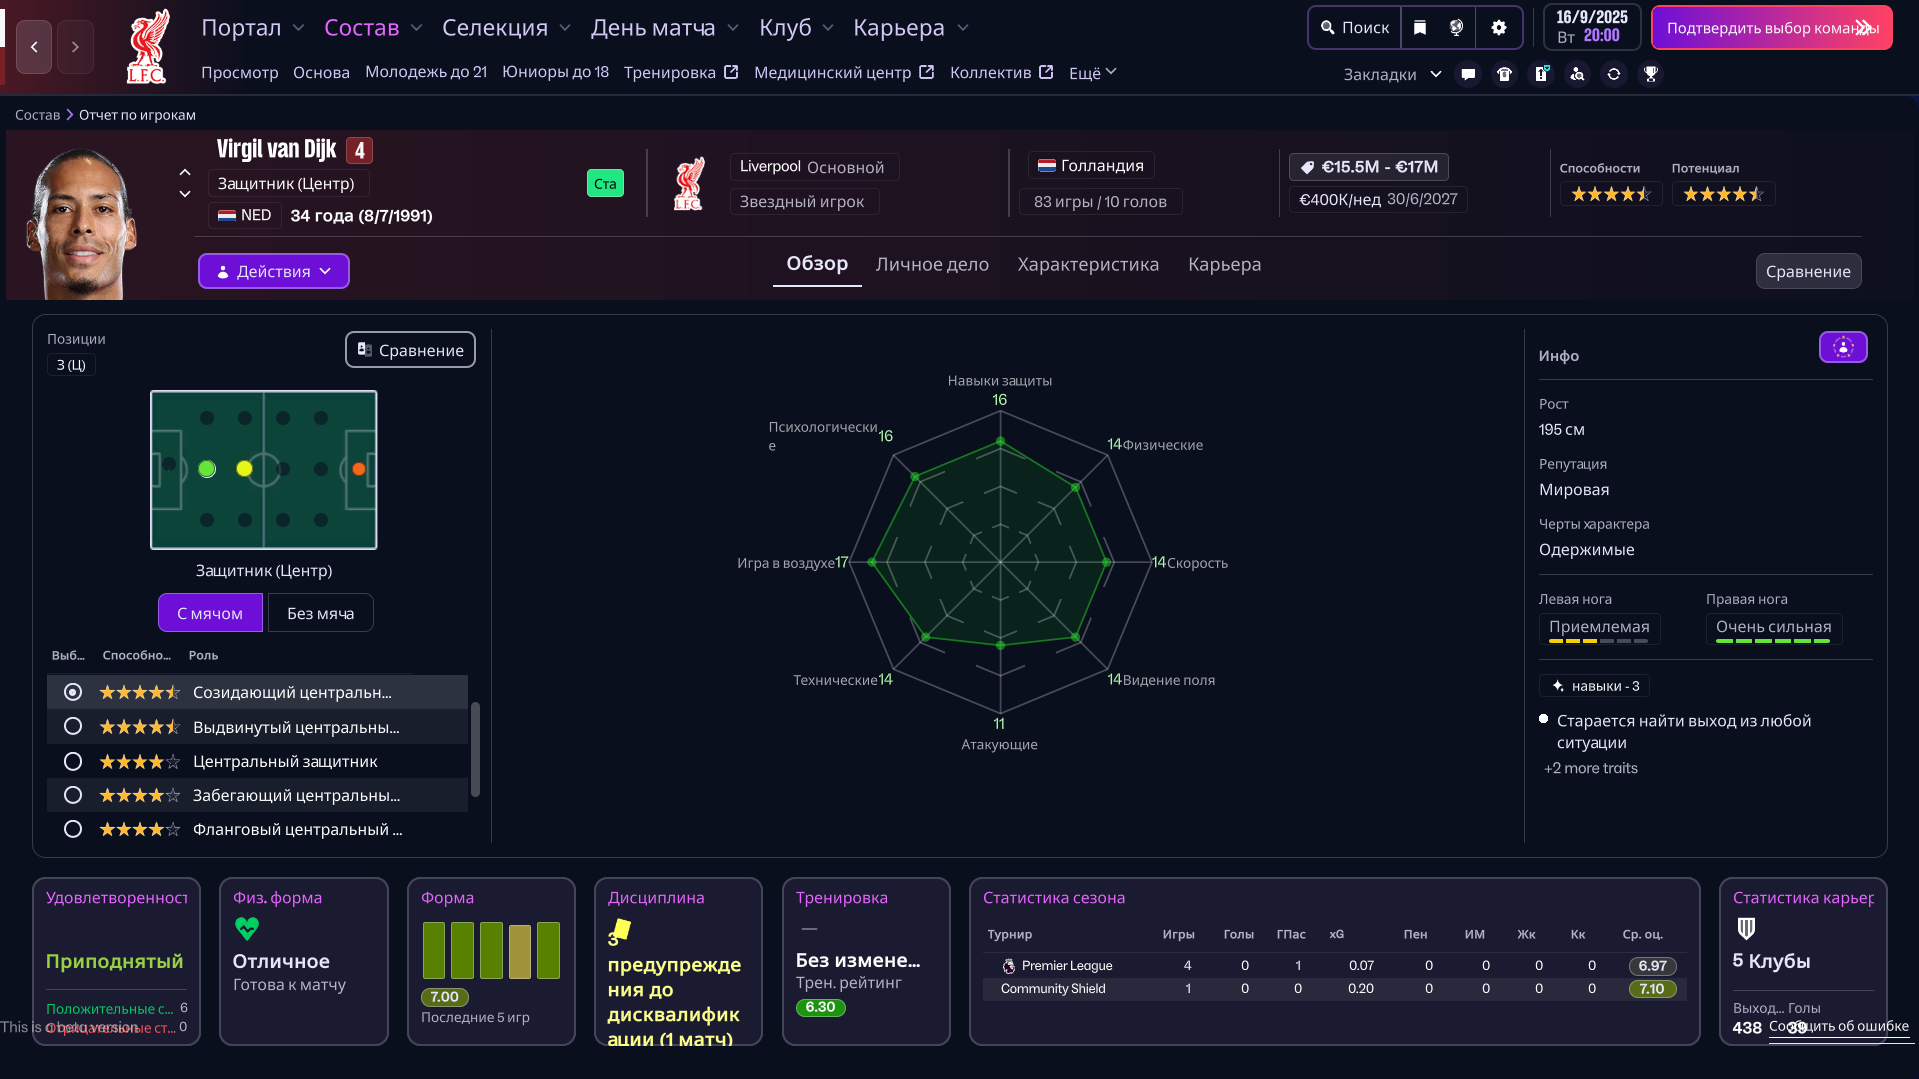The width and height of the screenshot is (1919, 1079).
Task: Click the green Sta status badge
Action: [605, 183]
